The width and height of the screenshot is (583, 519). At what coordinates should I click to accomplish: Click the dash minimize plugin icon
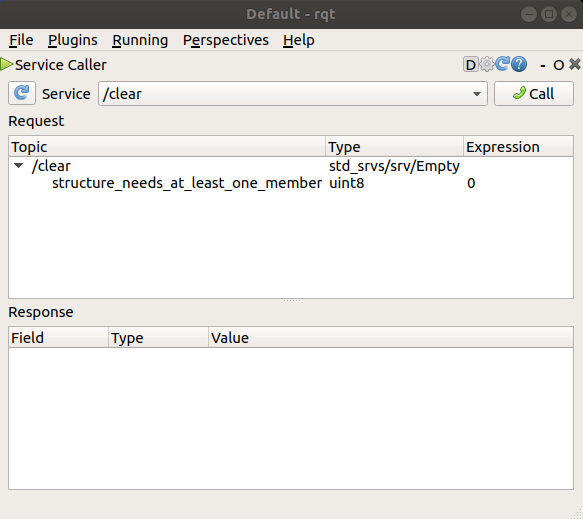point(543,65)
